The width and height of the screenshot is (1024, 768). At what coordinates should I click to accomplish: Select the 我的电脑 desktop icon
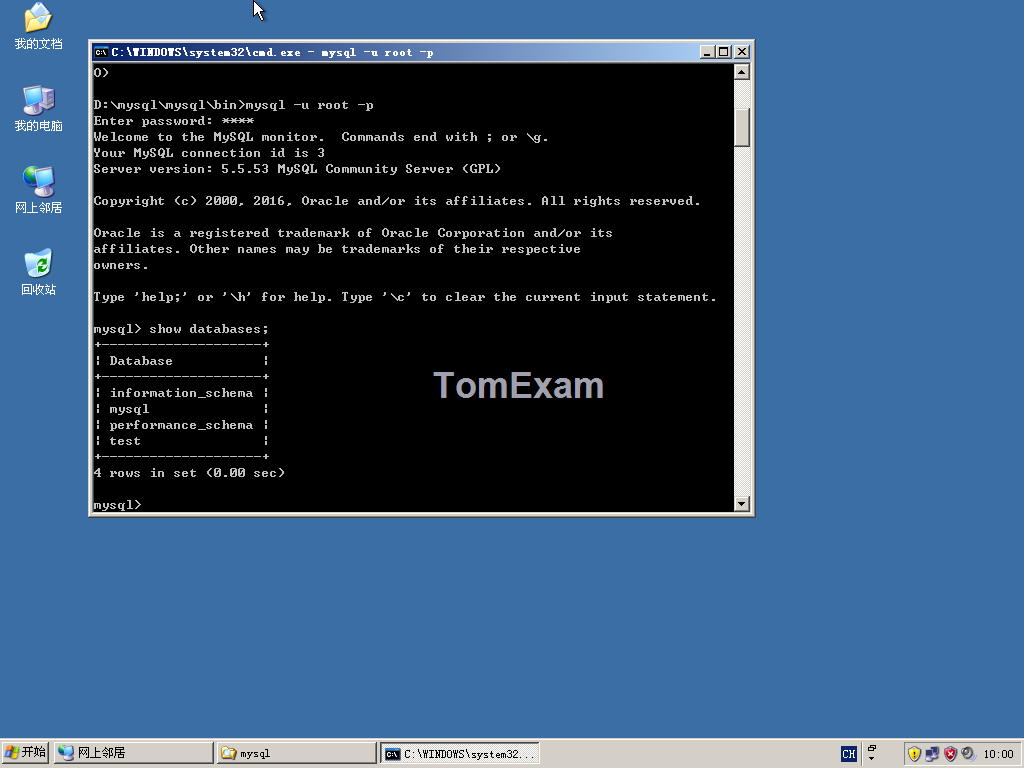coord(38,108)
